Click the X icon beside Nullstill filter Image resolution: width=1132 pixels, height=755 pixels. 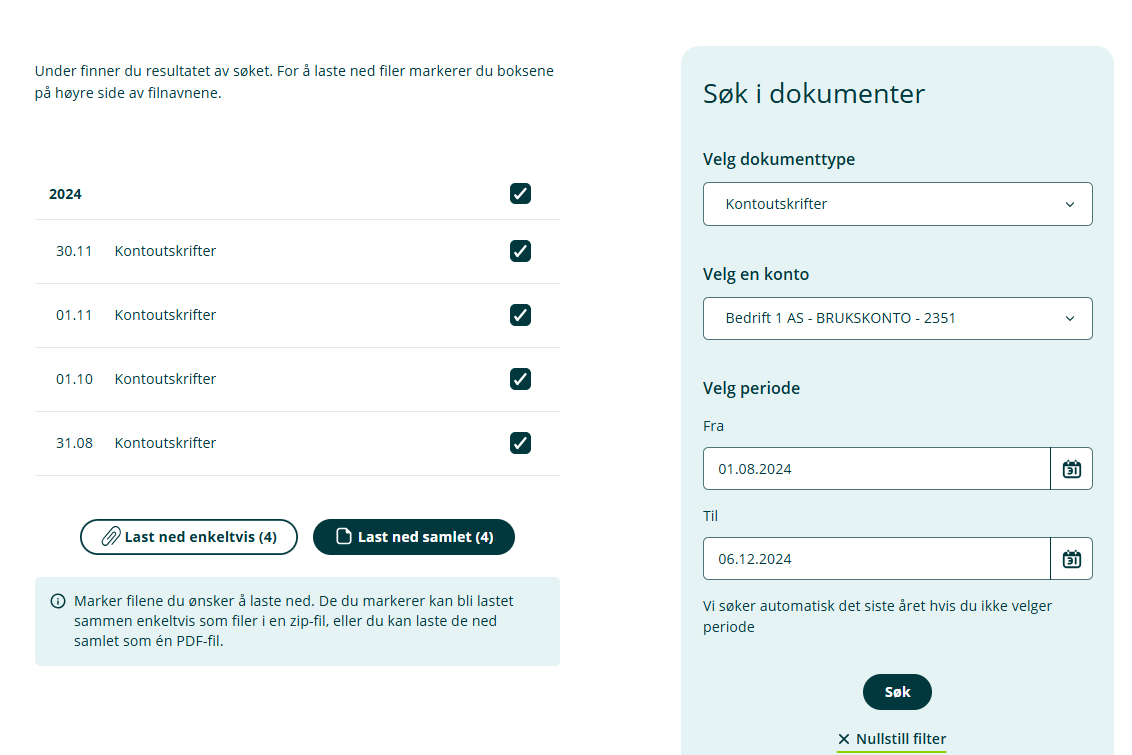[x=844, y=739]
